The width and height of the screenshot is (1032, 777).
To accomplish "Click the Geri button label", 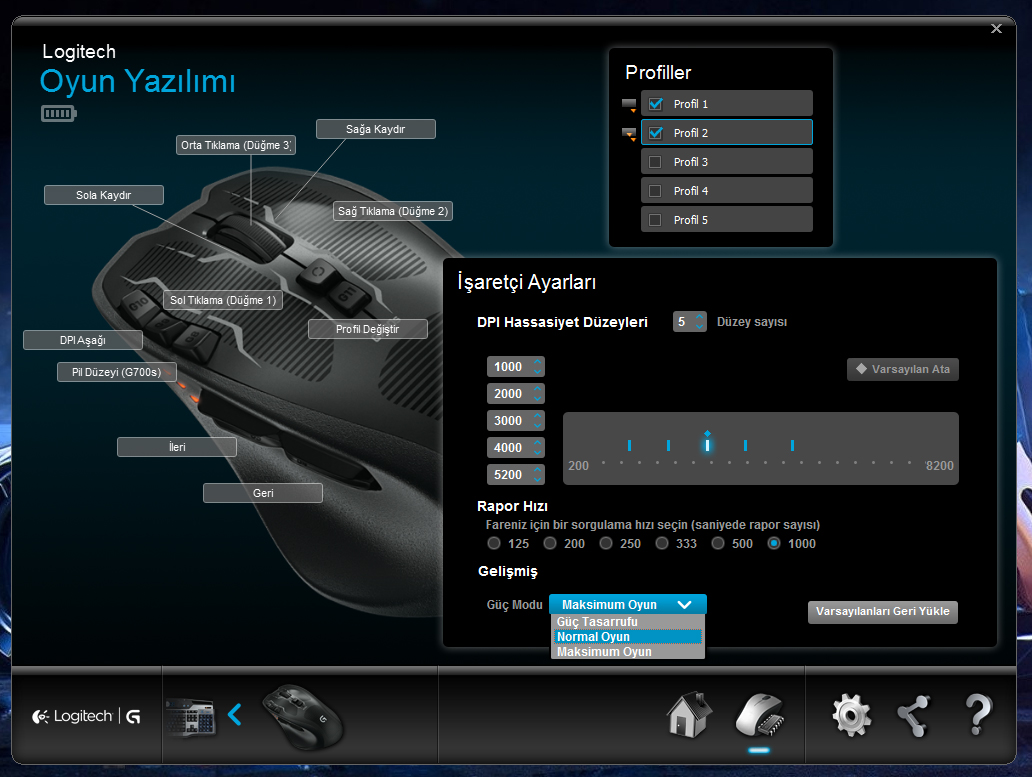I will [263, 493].
